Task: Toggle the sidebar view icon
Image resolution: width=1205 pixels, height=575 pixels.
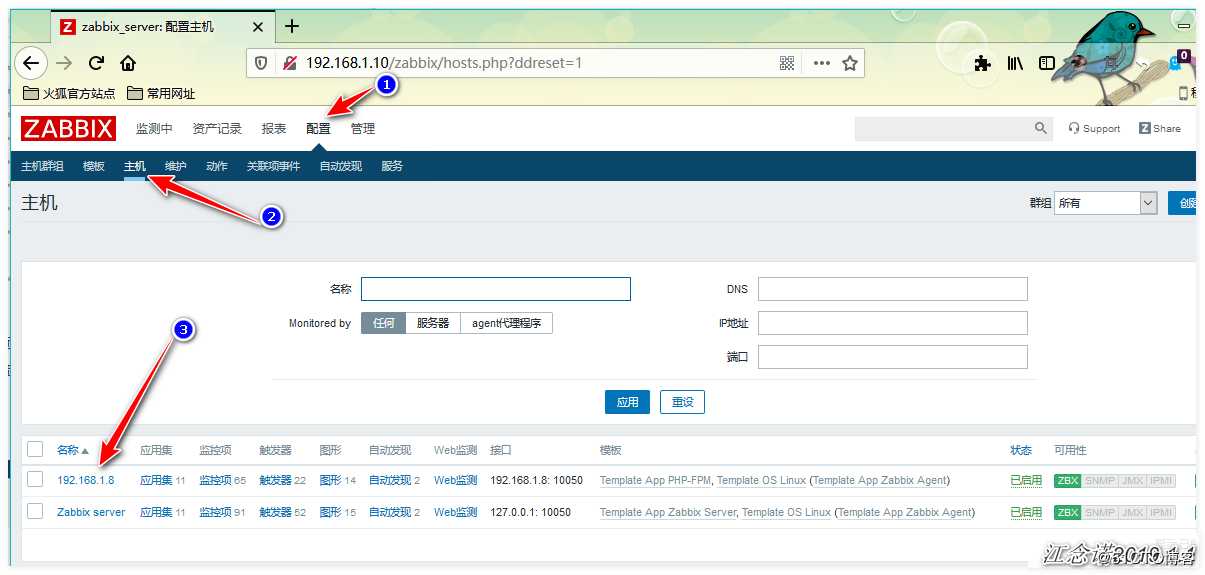Action: click(1047, 63)
